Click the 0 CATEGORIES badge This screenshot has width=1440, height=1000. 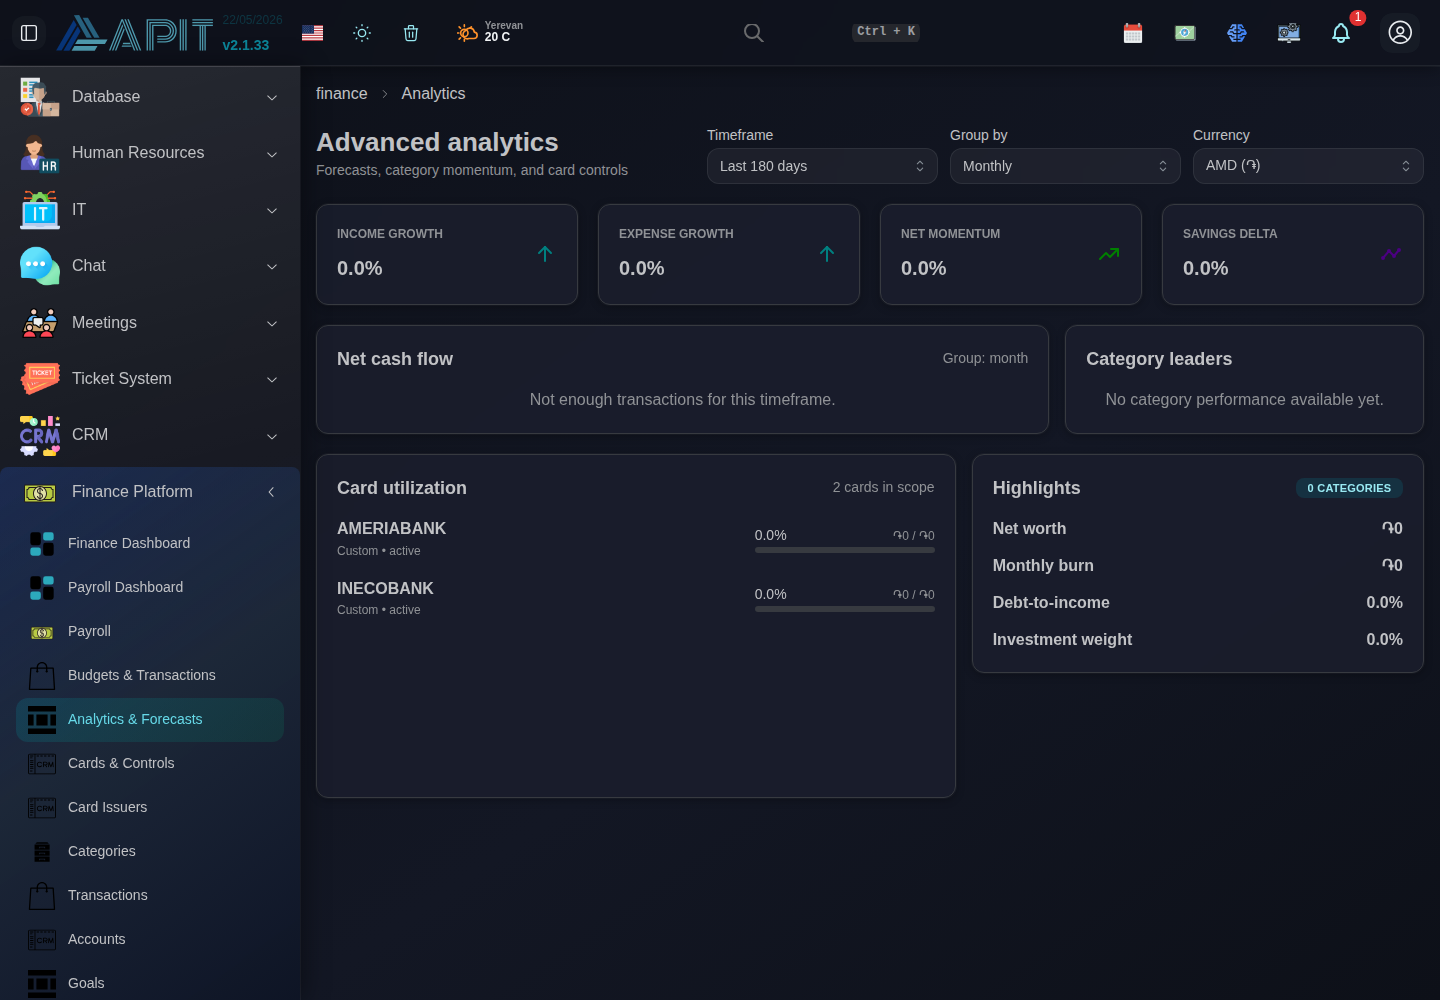(1349, 488)
